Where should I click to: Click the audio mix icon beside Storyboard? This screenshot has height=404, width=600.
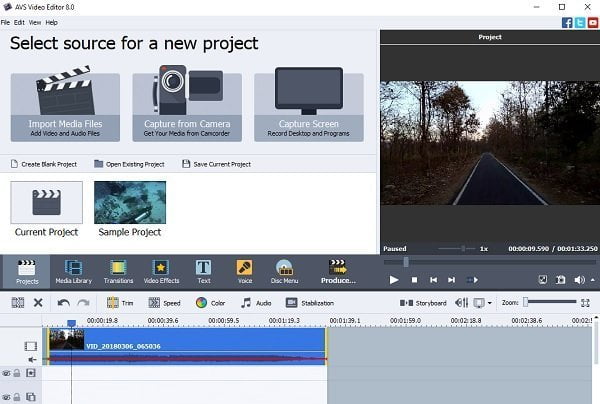pos(461,303)
